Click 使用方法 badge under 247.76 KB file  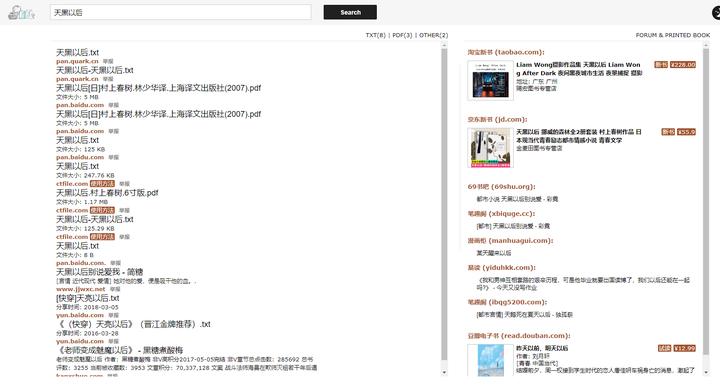pos(102,184)
